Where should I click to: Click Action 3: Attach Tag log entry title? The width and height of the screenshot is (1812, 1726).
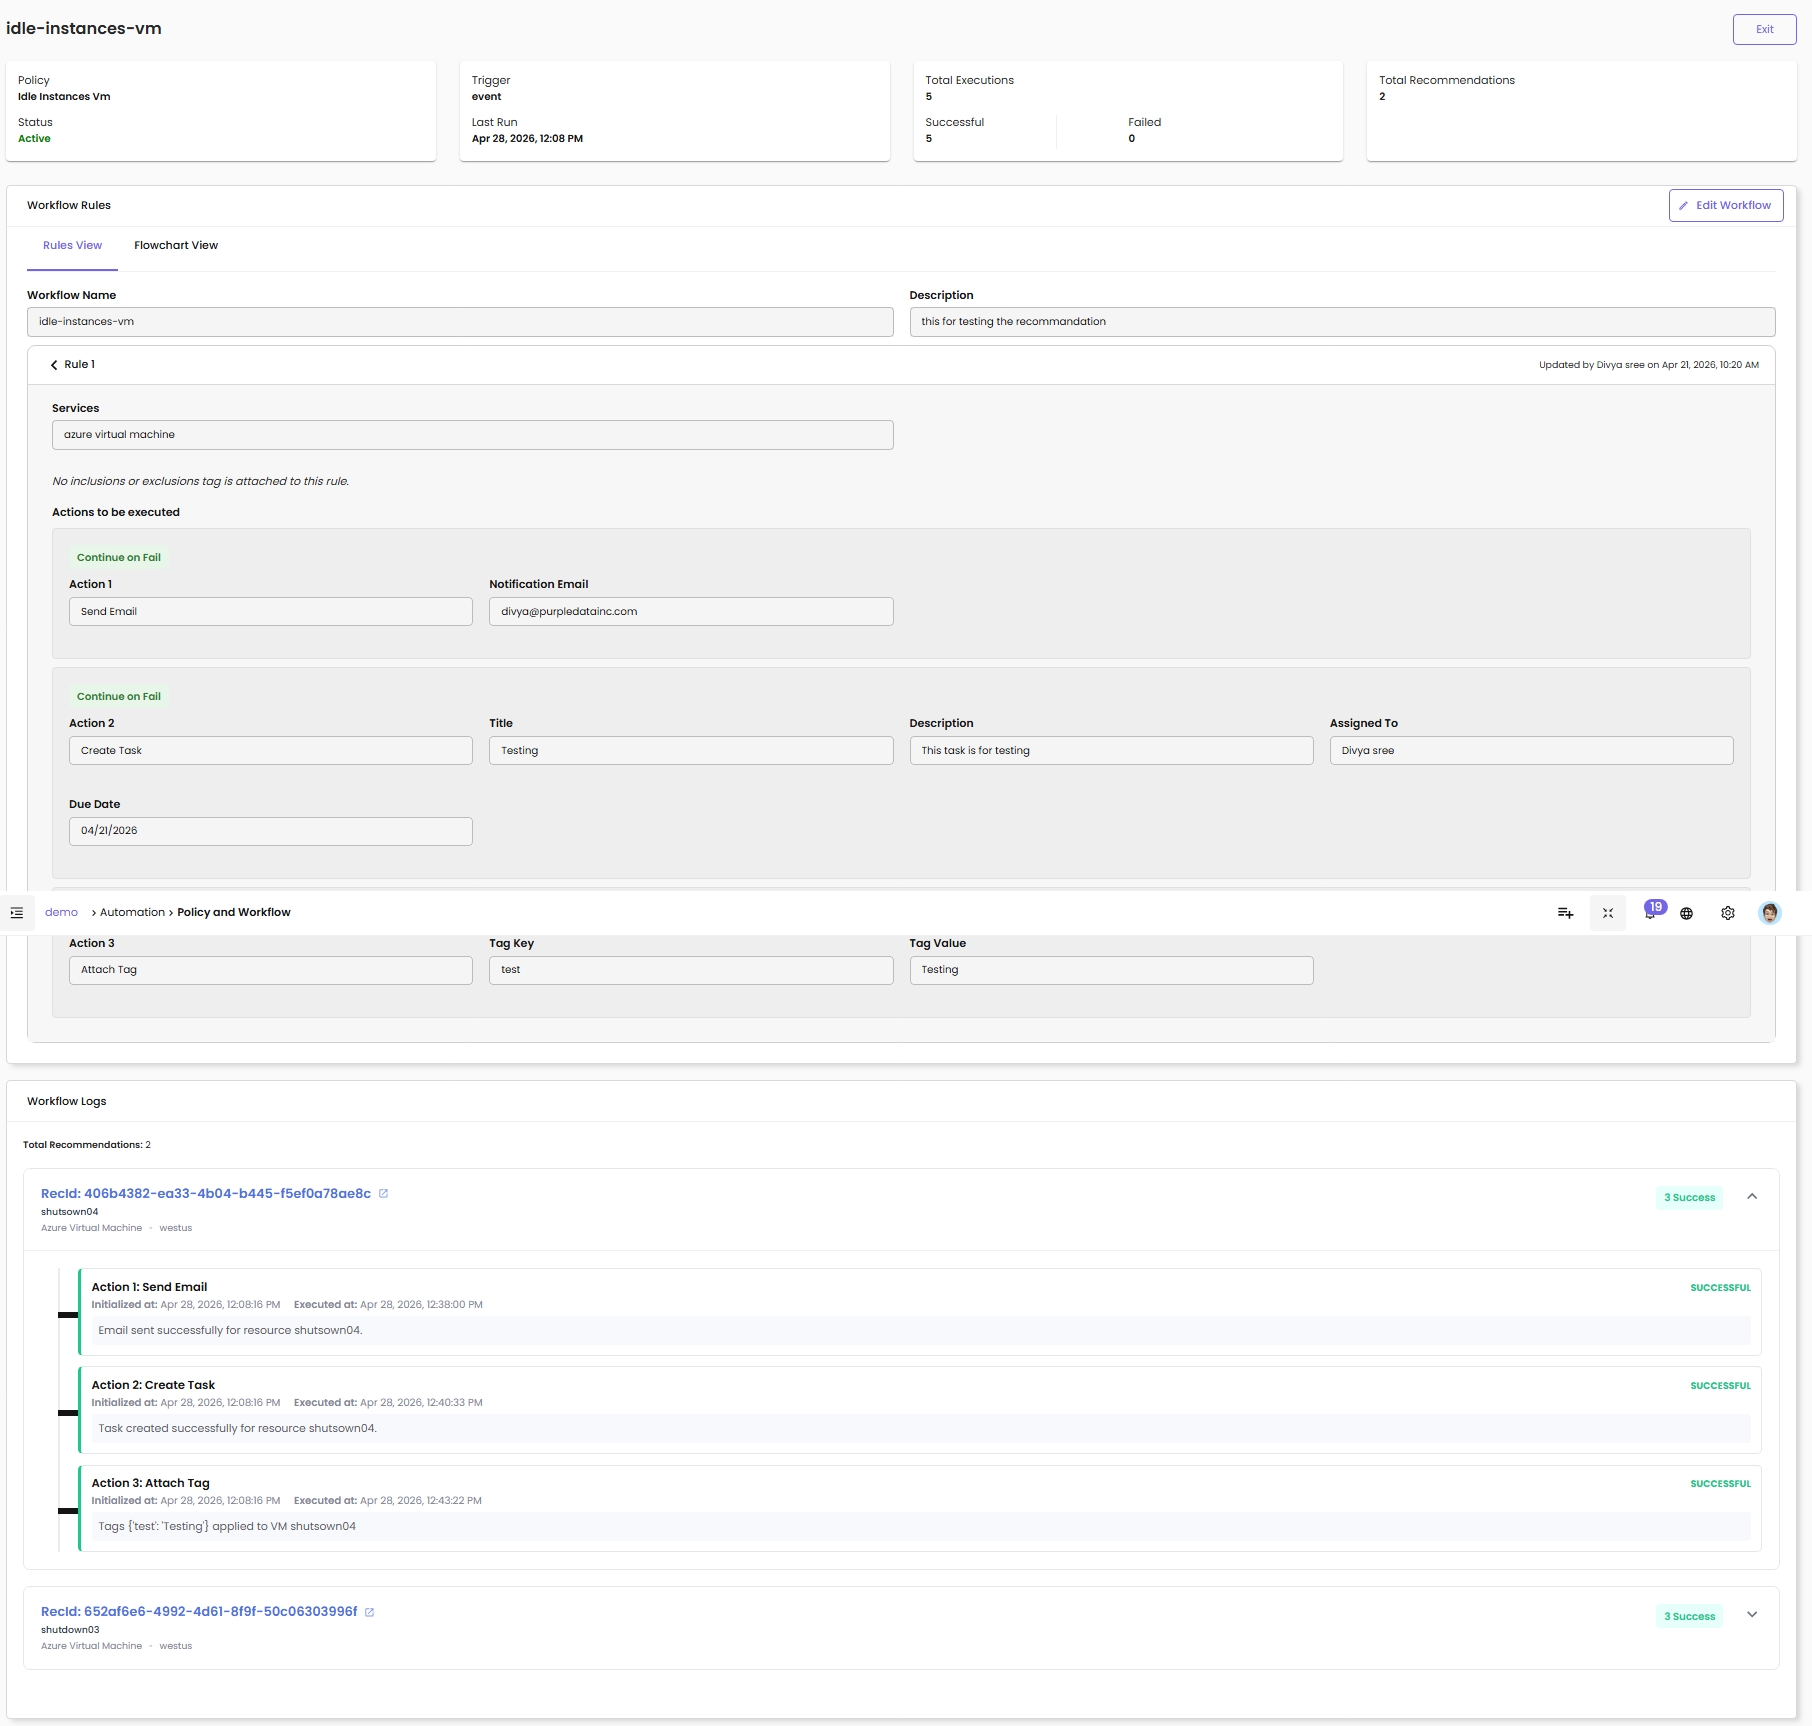tap(151, 1484)
